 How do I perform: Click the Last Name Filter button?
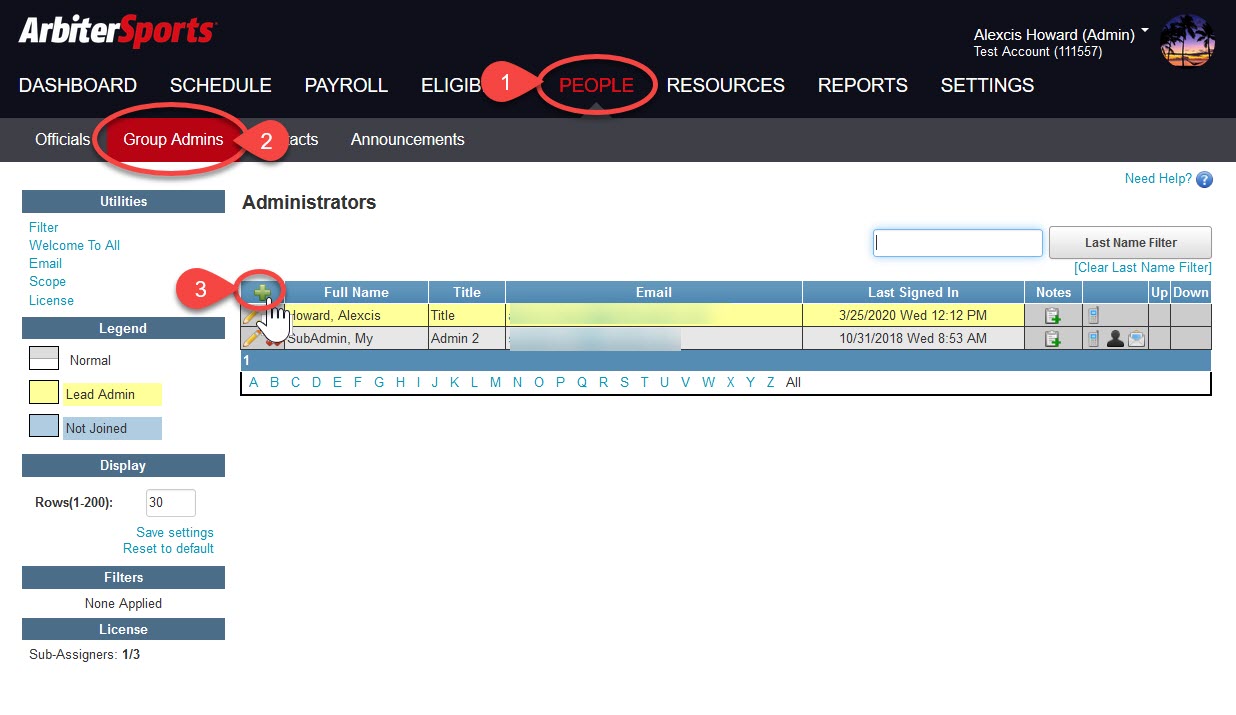(x=1129, y=242)
